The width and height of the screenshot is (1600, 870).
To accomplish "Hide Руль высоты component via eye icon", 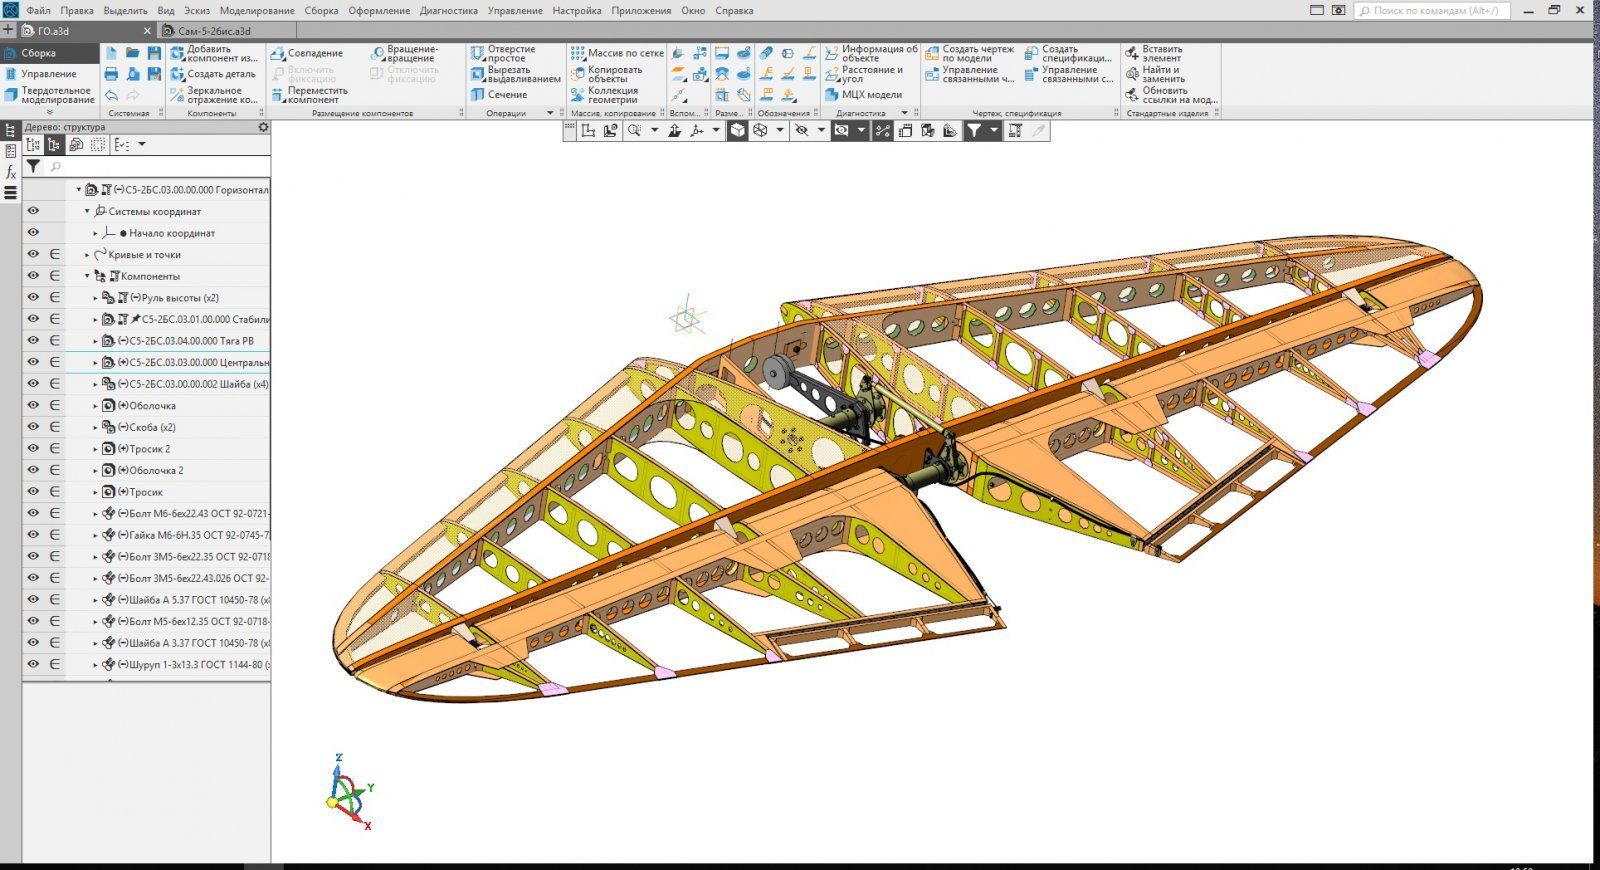I will coord(33,297).
